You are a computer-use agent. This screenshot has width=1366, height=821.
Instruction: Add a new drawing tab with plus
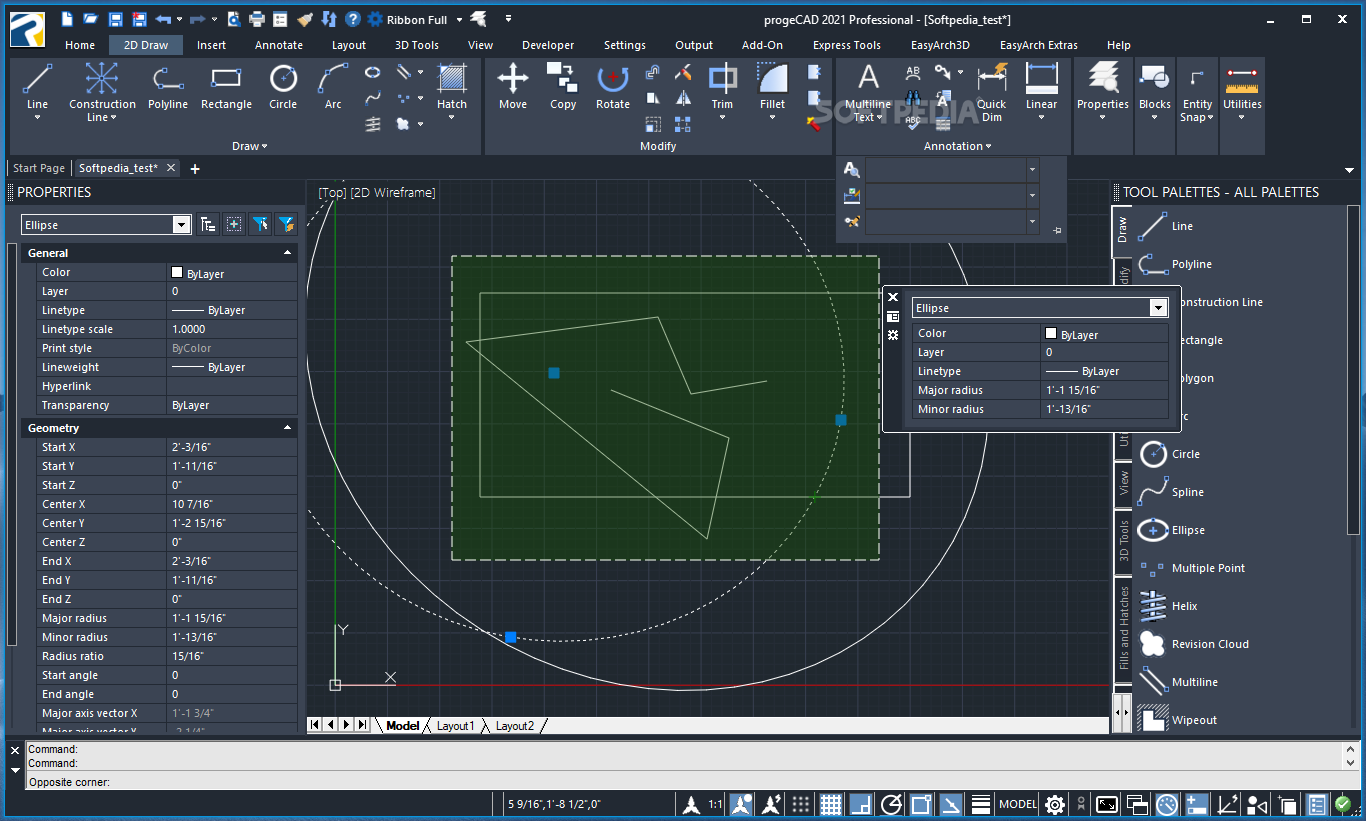195,169
